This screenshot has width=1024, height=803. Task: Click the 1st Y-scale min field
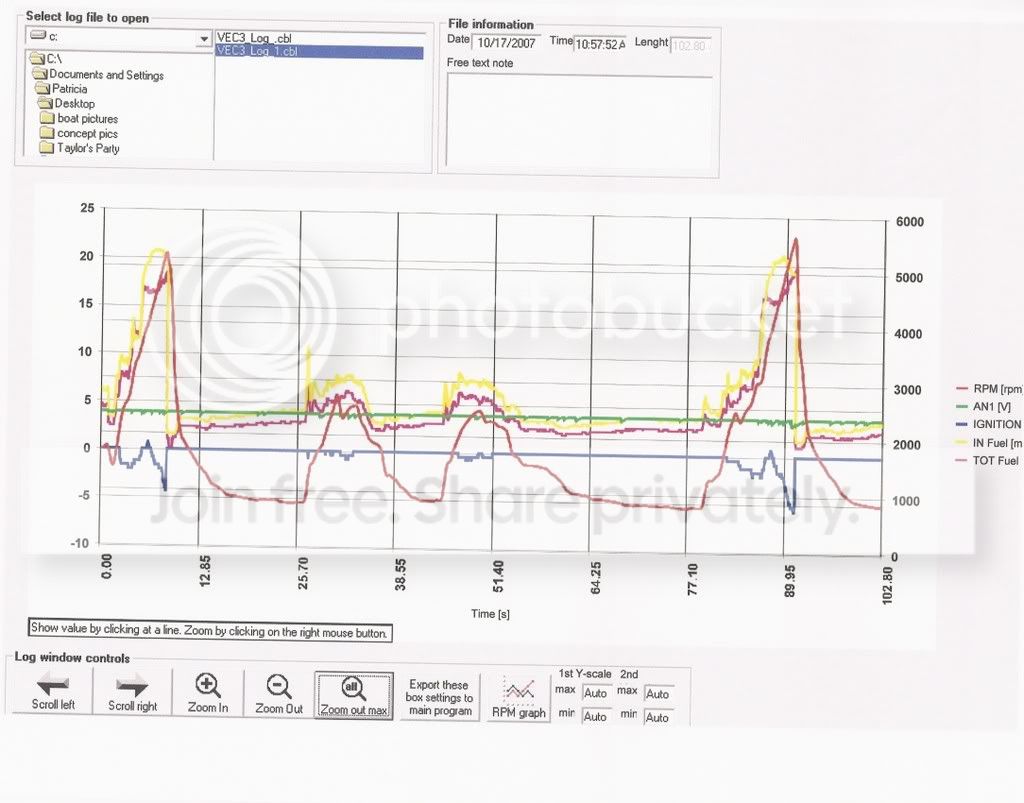coord(596,717)
